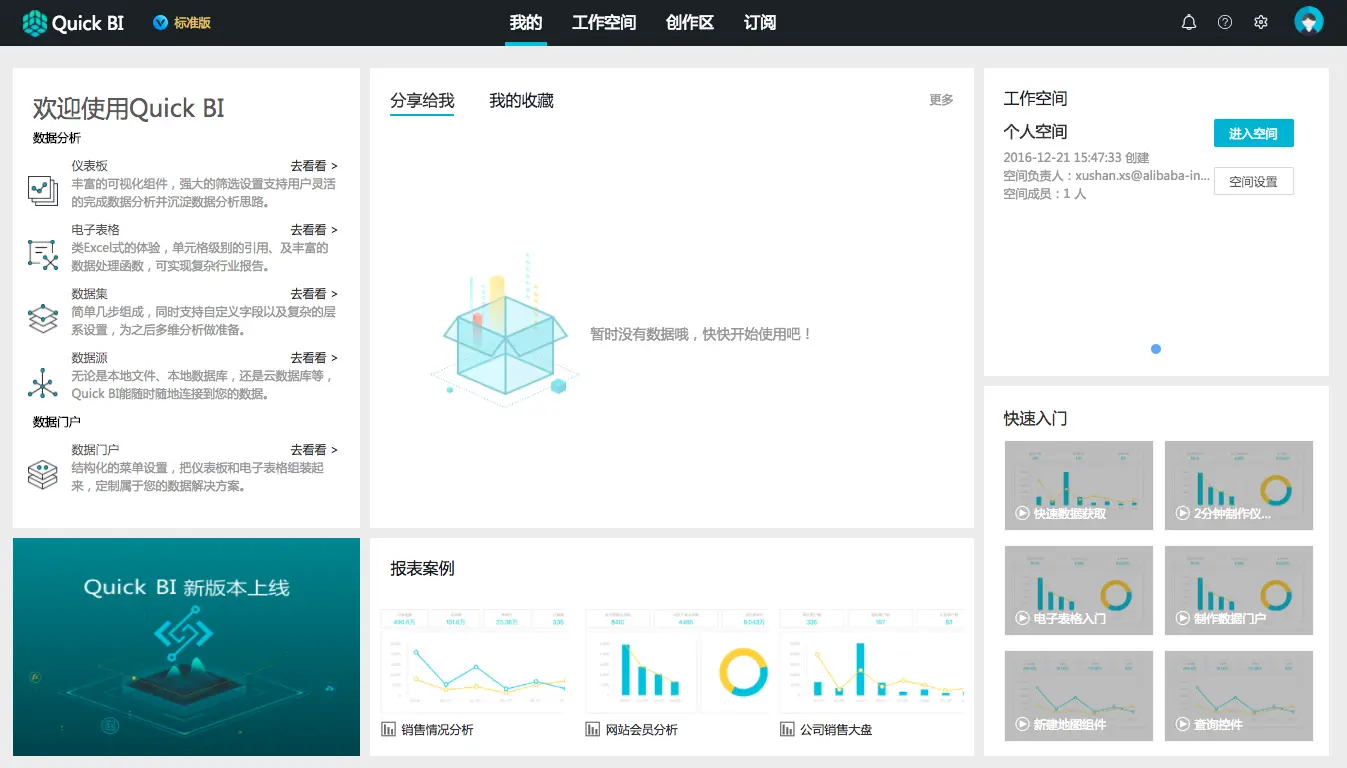Open the help question mark icon
Screen dimensions: 1347x768
coord(1225,22)
